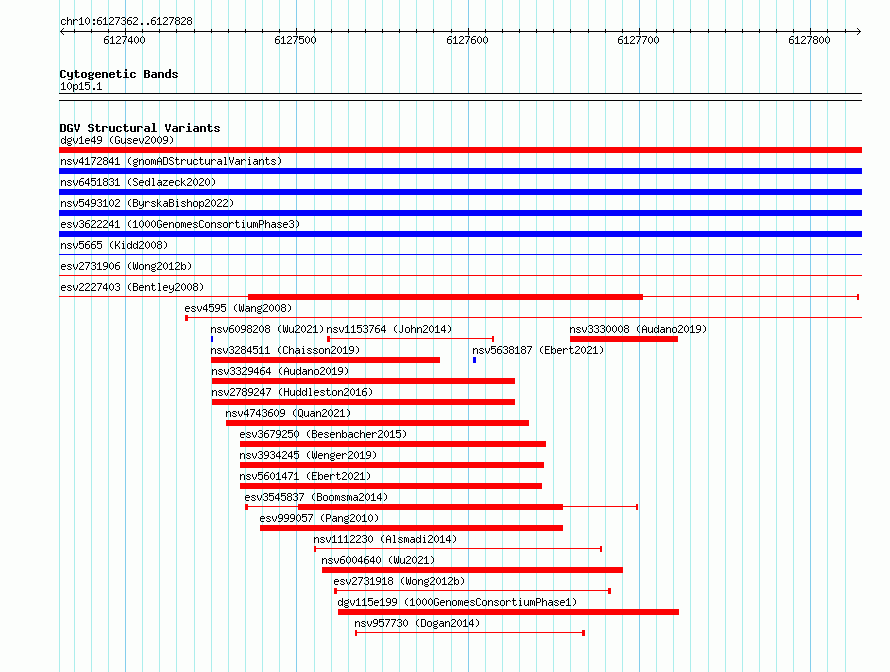Image resolution: width=890 pixels, height=672 pixels.
Task: Click the red bar under nsv3284511 (Chaisson2019)
Action: [x=325, y=360]
